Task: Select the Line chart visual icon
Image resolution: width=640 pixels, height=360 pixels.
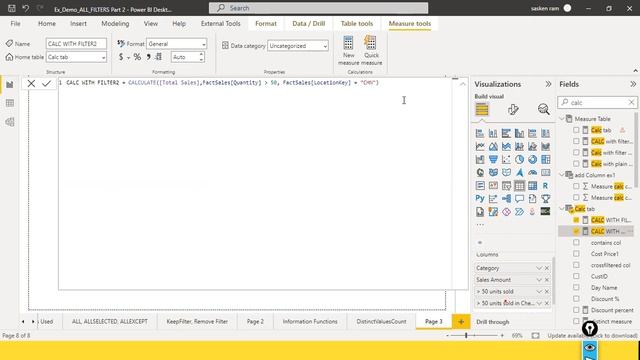Action: (480, 146)
